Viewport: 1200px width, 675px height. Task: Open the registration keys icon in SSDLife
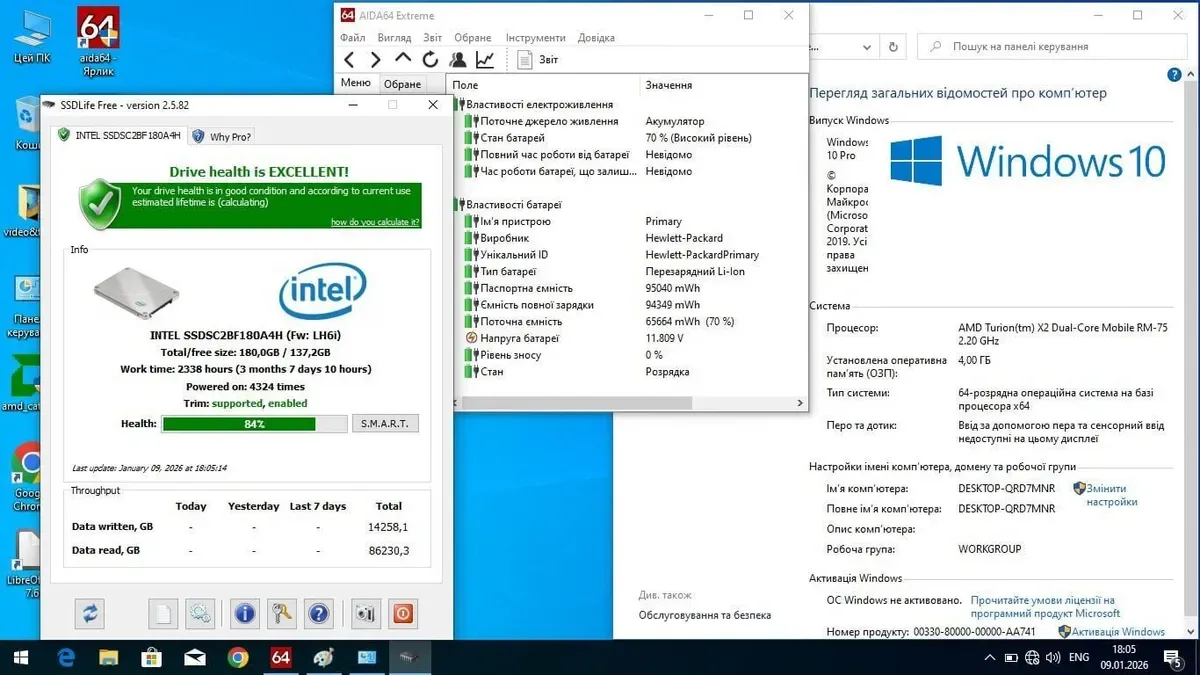[282, 612]
